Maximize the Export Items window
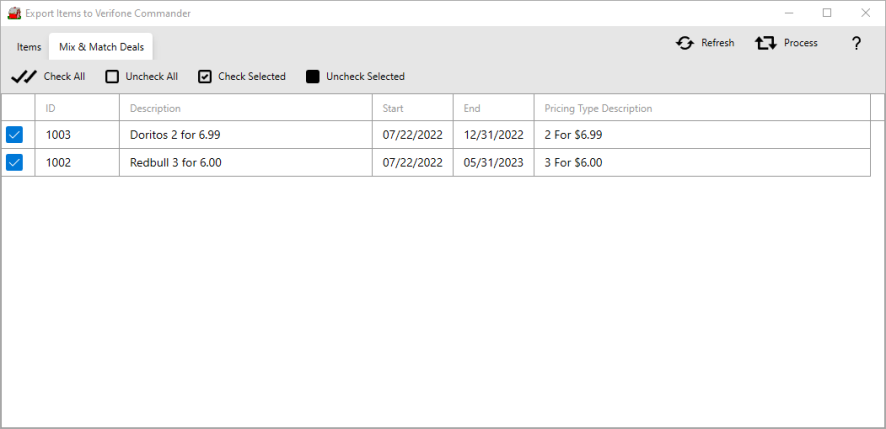The width and height of the screenshot is (886, 429). click(827, 13)
